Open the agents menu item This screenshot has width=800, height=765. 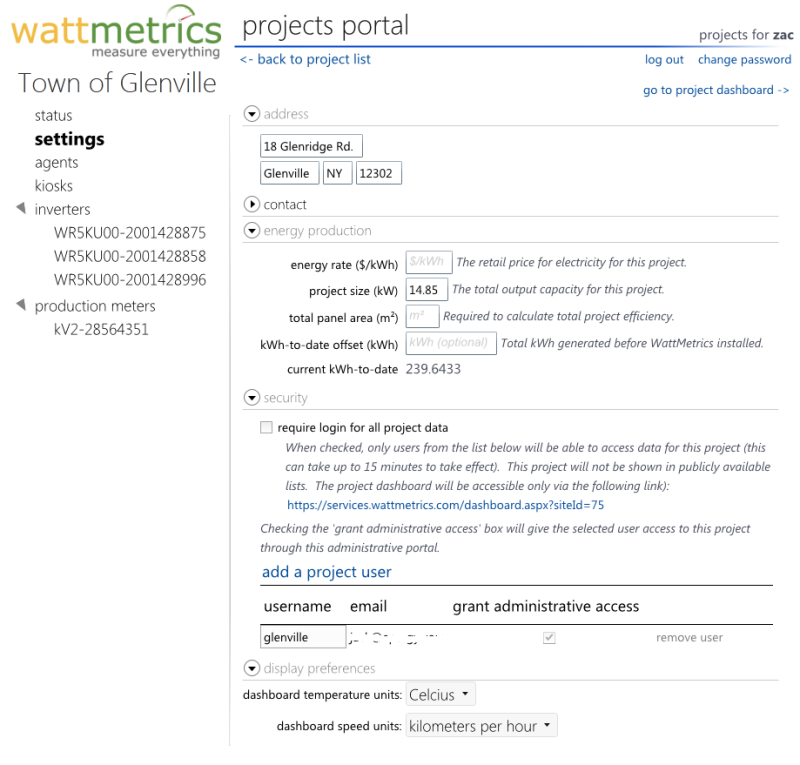pos(57,162)
